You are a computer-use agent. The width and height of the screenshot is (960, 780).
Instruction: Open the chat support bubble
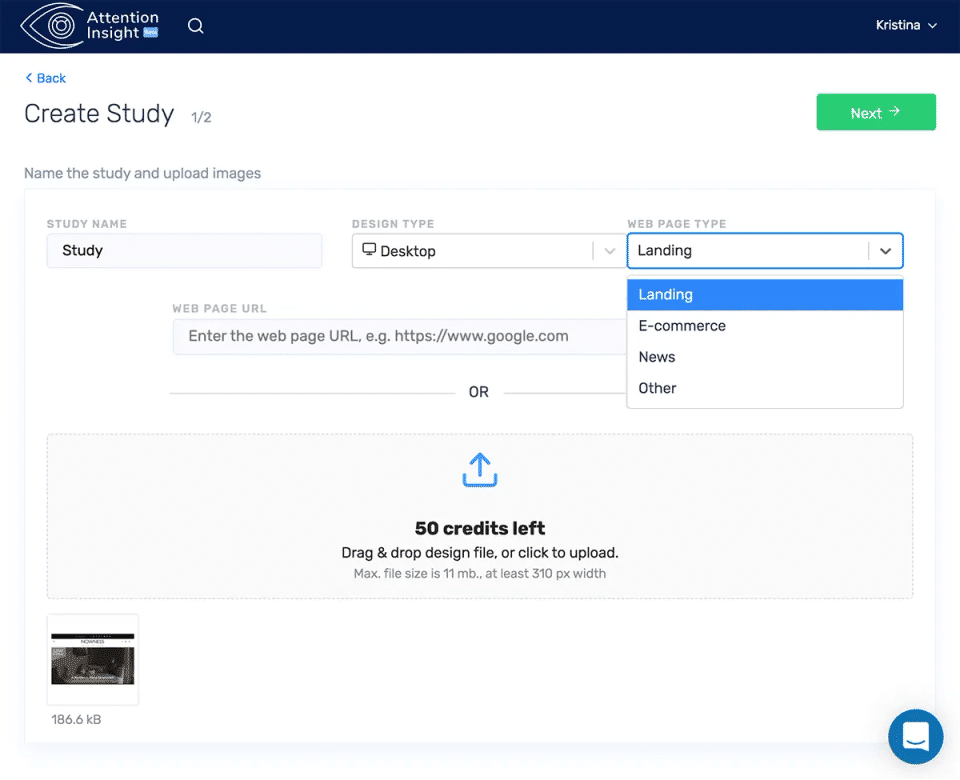pos(915,736)
